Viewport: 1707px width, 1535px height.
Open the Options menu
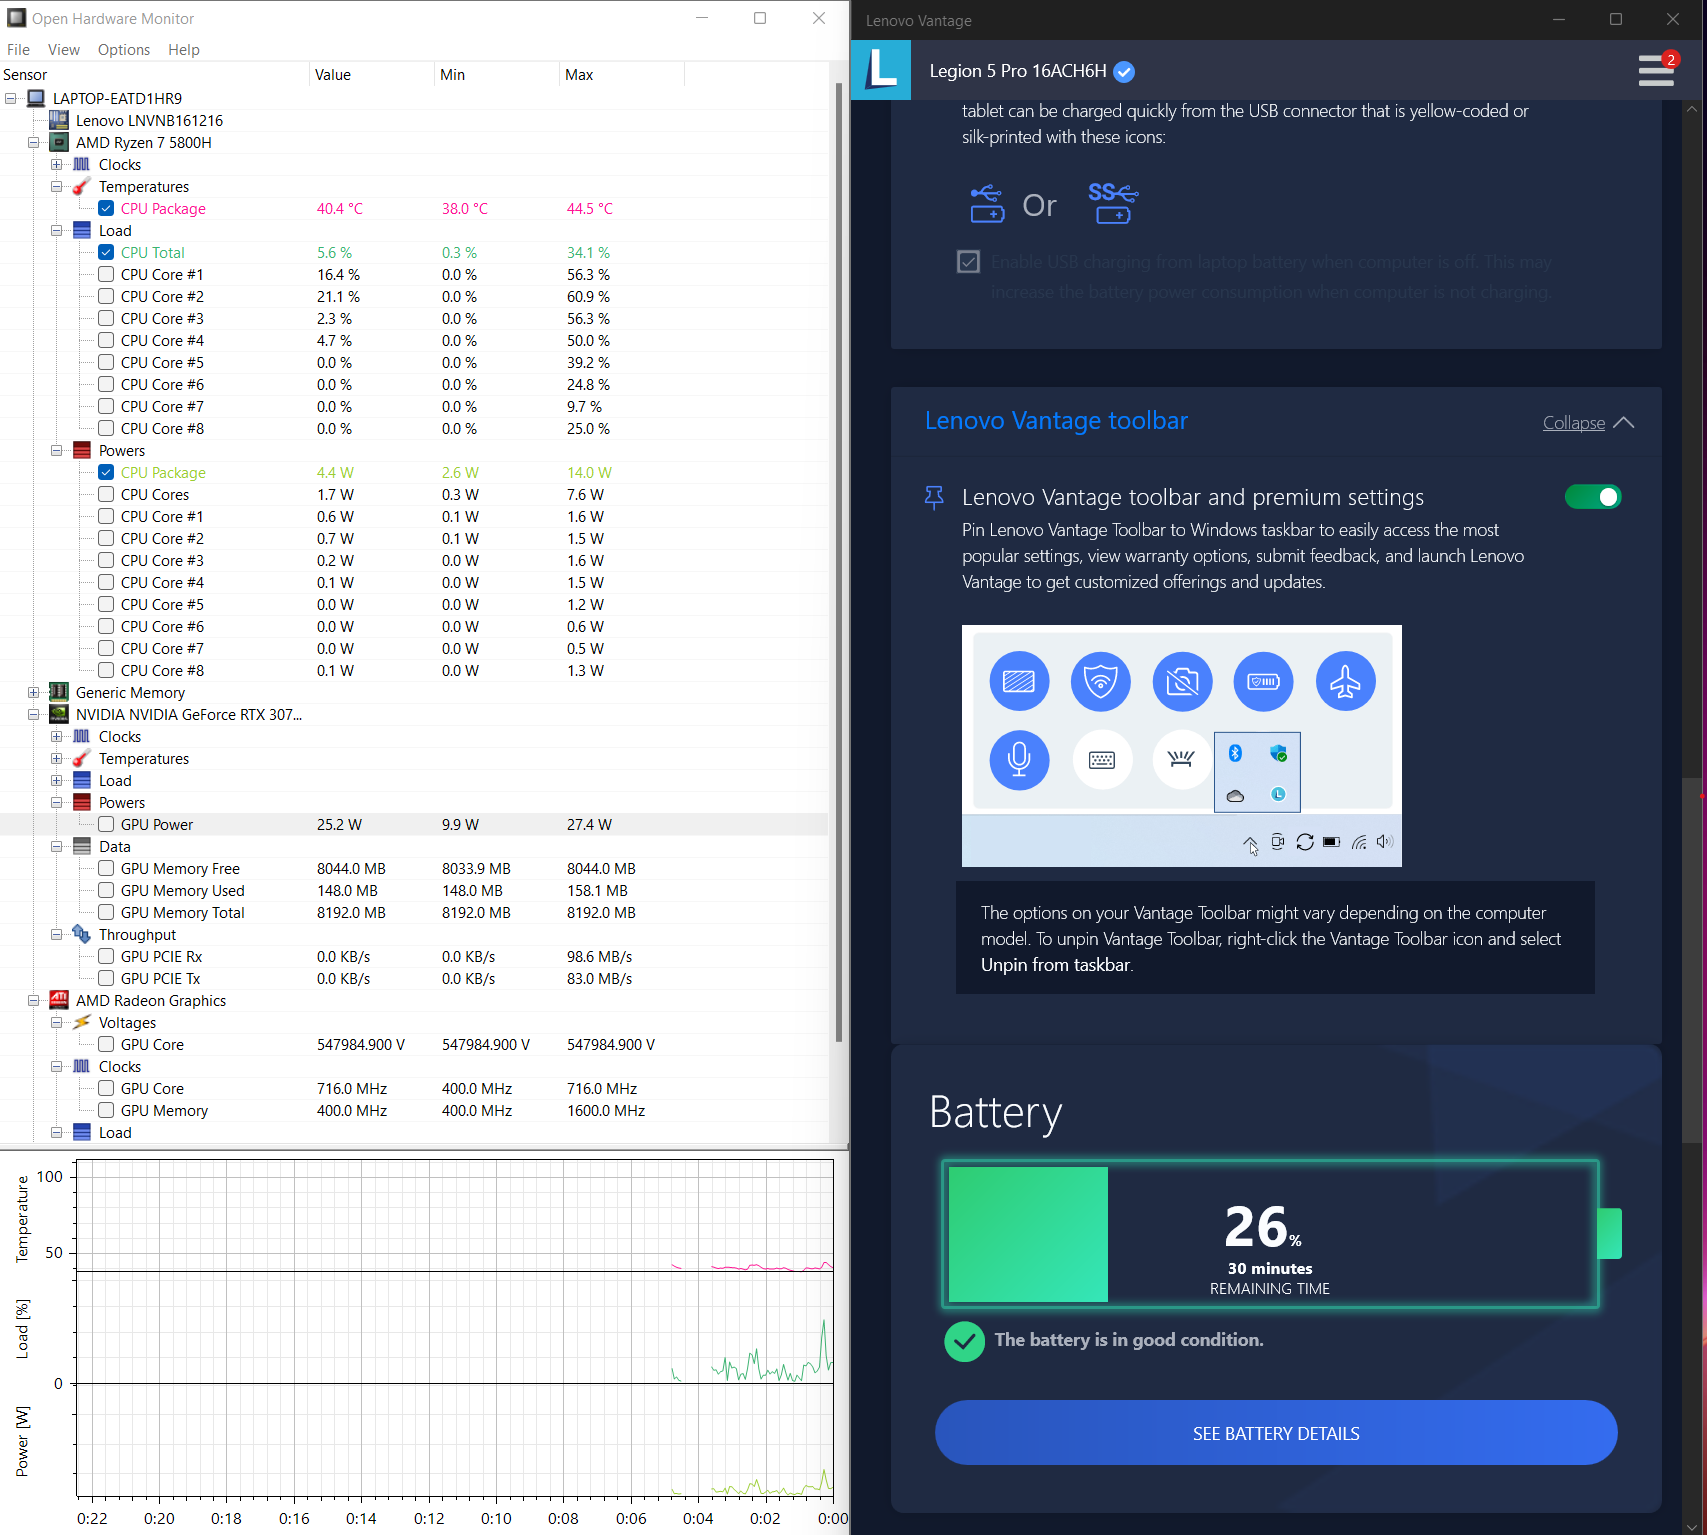coord(124,50)
